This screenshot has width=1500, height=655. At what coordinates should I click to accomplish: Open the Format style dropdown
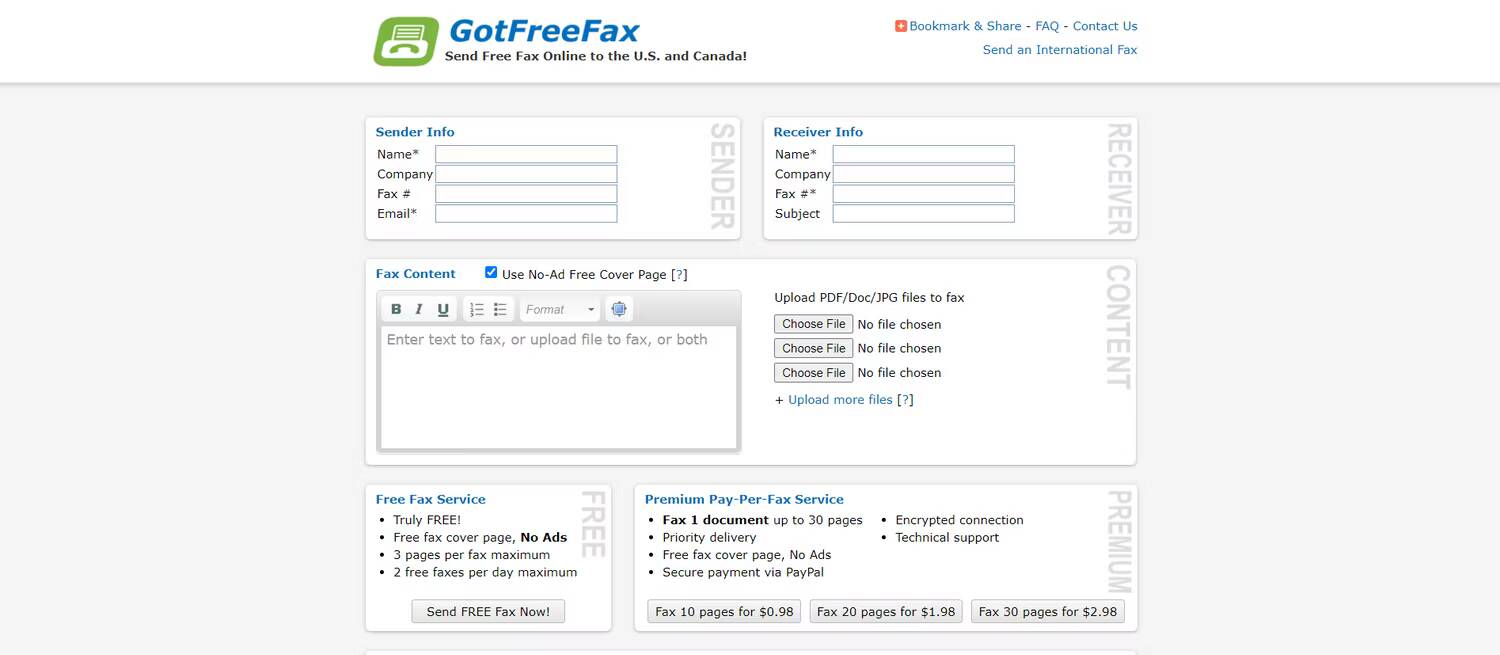click(x=559, y=309)
